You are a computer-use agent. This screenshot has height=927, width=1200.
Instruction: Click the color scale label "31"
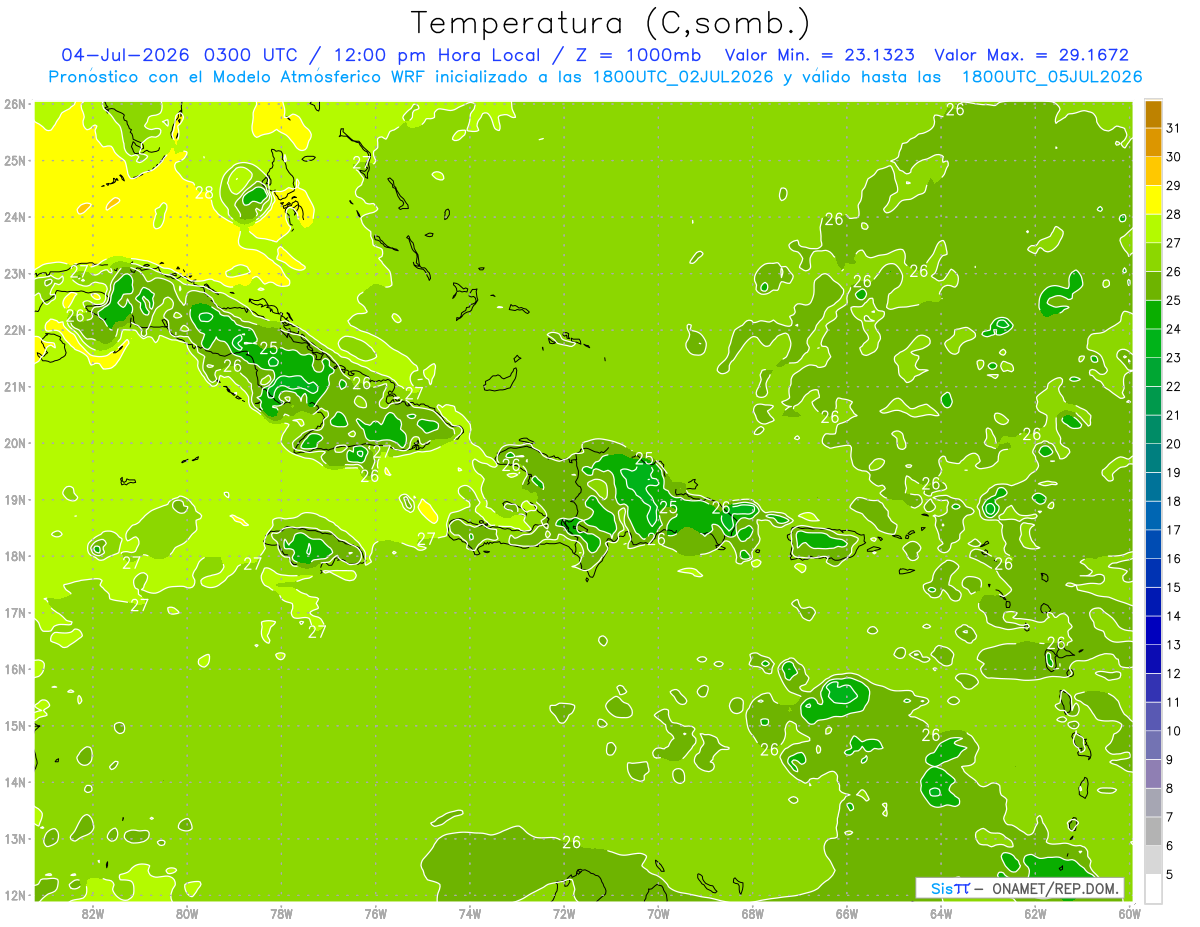(x=1174, y=128)
